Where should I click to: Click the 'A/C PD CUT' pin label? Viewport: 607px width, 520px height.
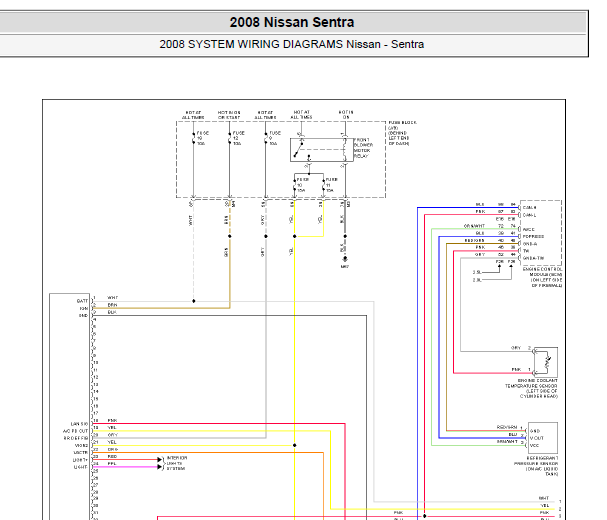75,431
